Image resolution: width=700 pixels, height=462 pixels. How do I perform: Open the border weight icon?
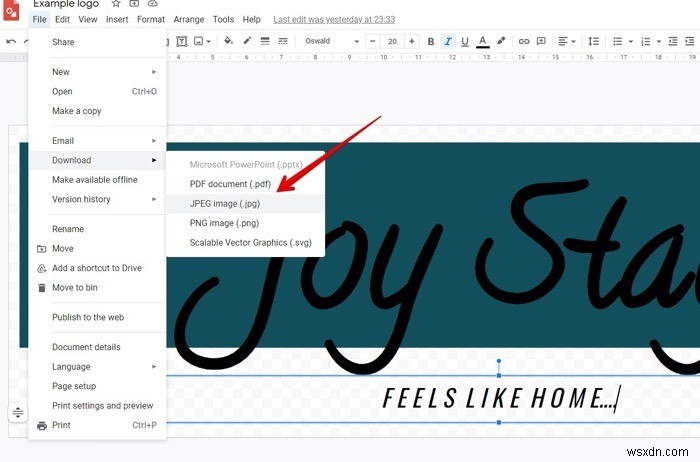(x=265, y=41)
